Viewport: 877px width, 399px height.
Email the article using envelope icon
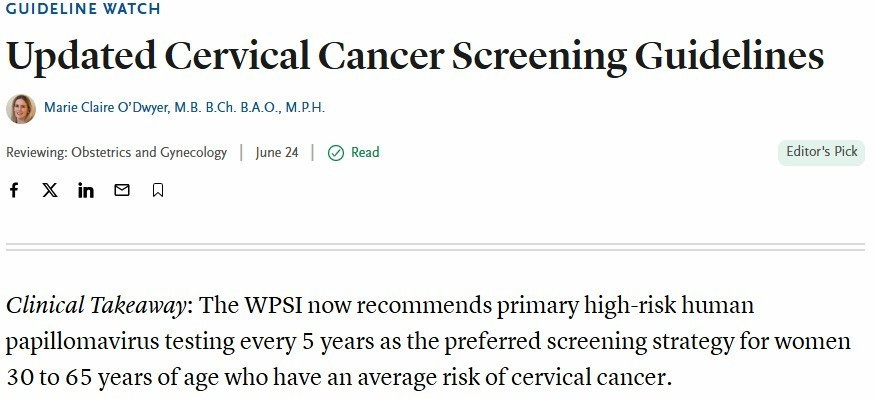pos(122,190)
